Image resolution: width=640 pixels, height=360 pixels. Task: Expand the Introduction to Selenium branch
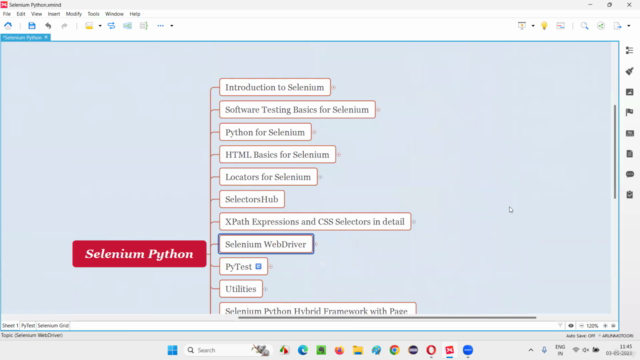click(x=333, y=87)
